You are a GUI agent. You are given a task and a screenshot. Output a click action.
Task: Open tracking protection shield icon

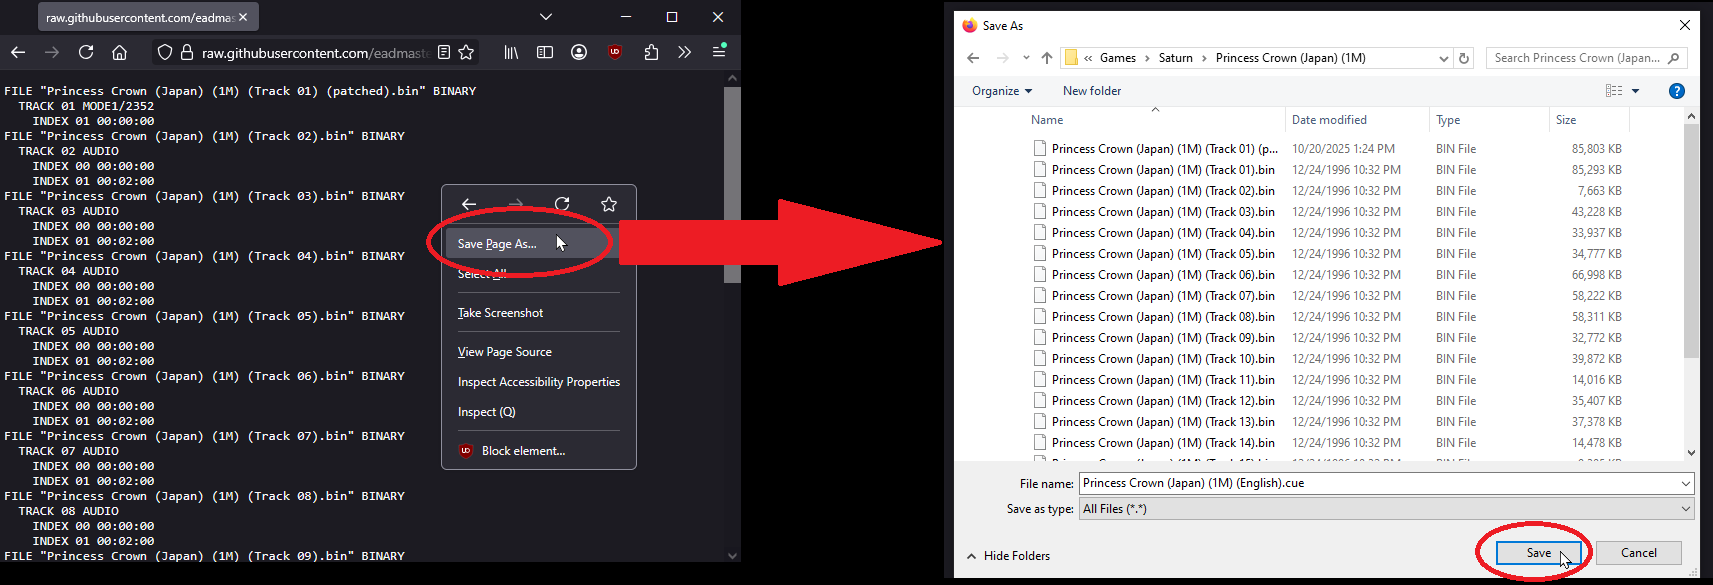coord(165,52)
